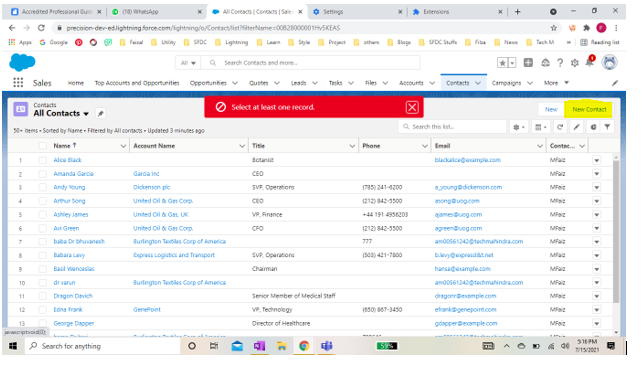The image size is (642, 372).
Task: Open the Campaigns tab
Action: [506, 83]
